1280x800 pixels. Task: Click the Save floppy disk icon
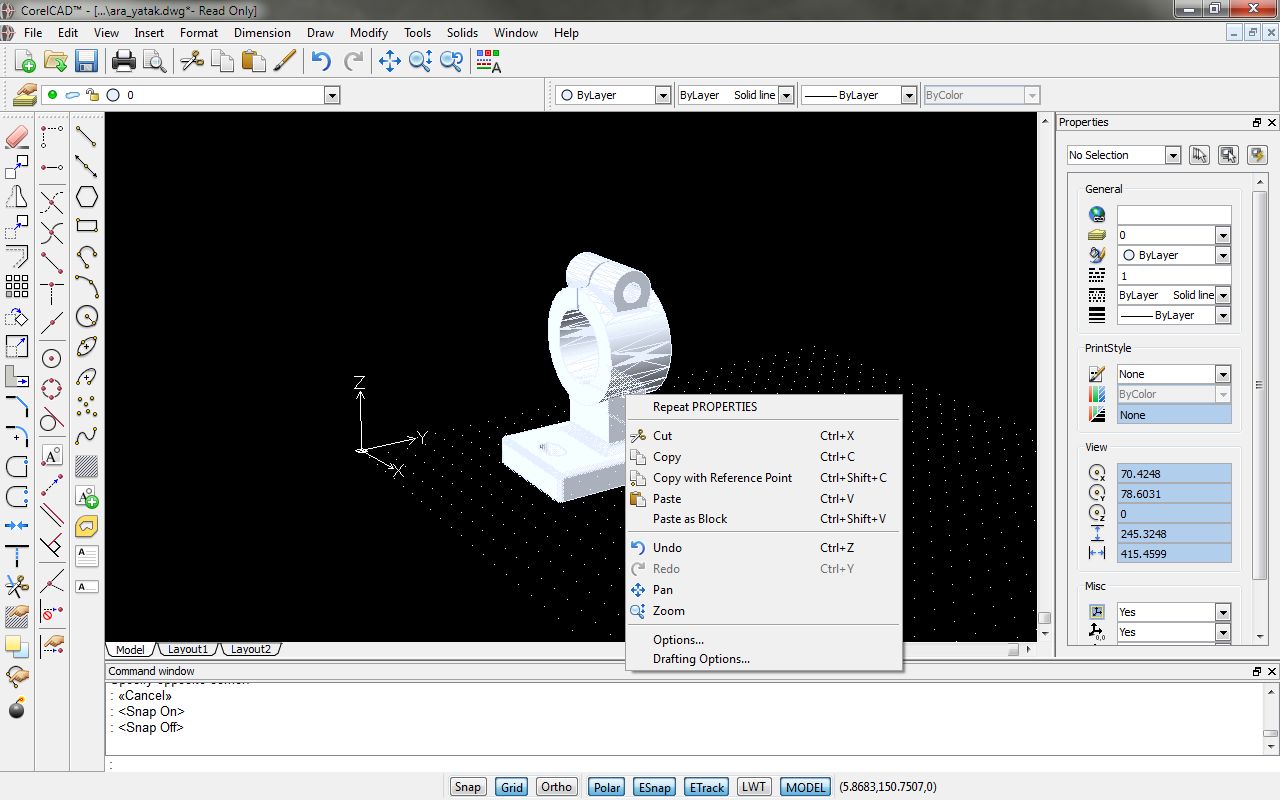[x=86, y=62]
